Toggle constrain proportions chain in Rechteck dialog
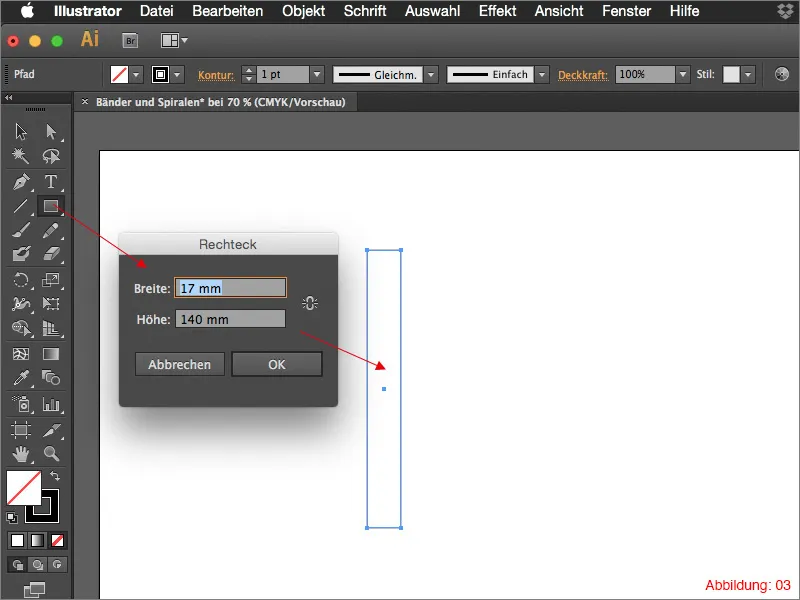The width and height of the screenshot is (800, 600). (310, 303)
